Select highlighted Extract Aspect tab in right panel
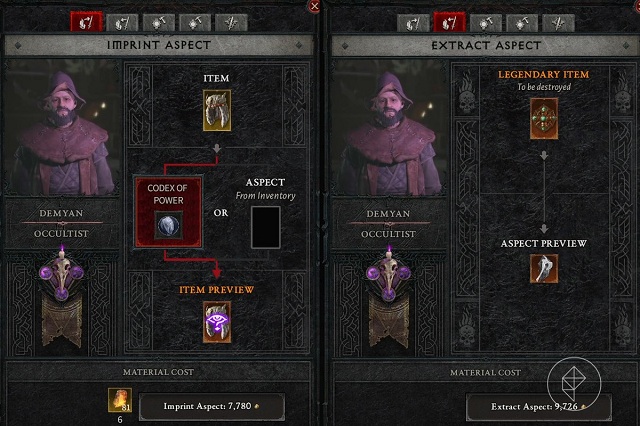Viewport: 640px width, 426px height. tap(449, 22)
